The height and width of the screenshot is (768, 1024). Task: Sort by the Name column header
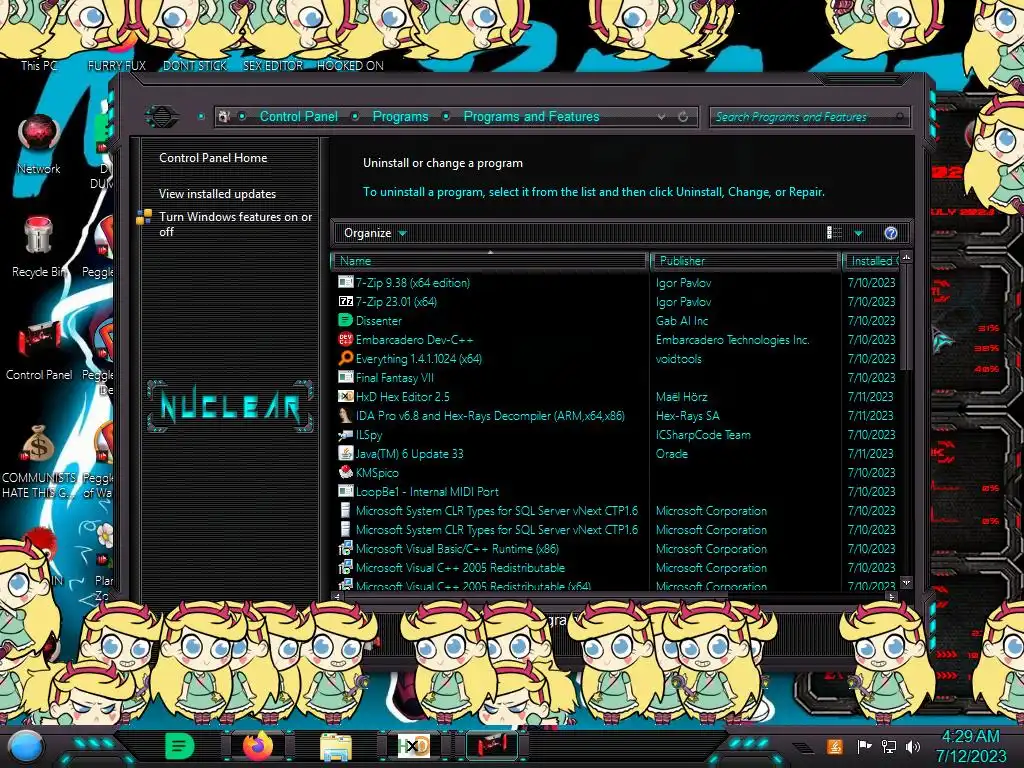click(489, 261)
